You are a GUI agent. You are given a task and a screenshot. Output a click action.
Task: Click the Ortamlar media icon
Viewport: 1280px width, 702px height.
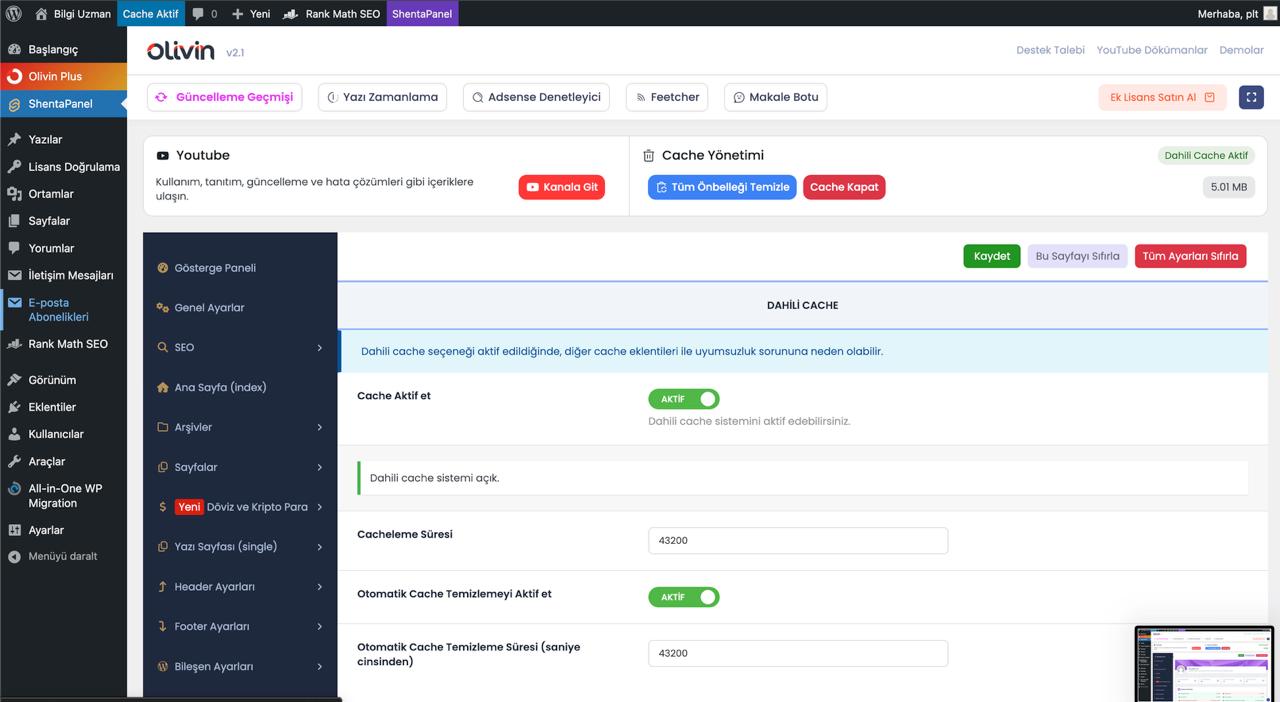click(14, 194)
